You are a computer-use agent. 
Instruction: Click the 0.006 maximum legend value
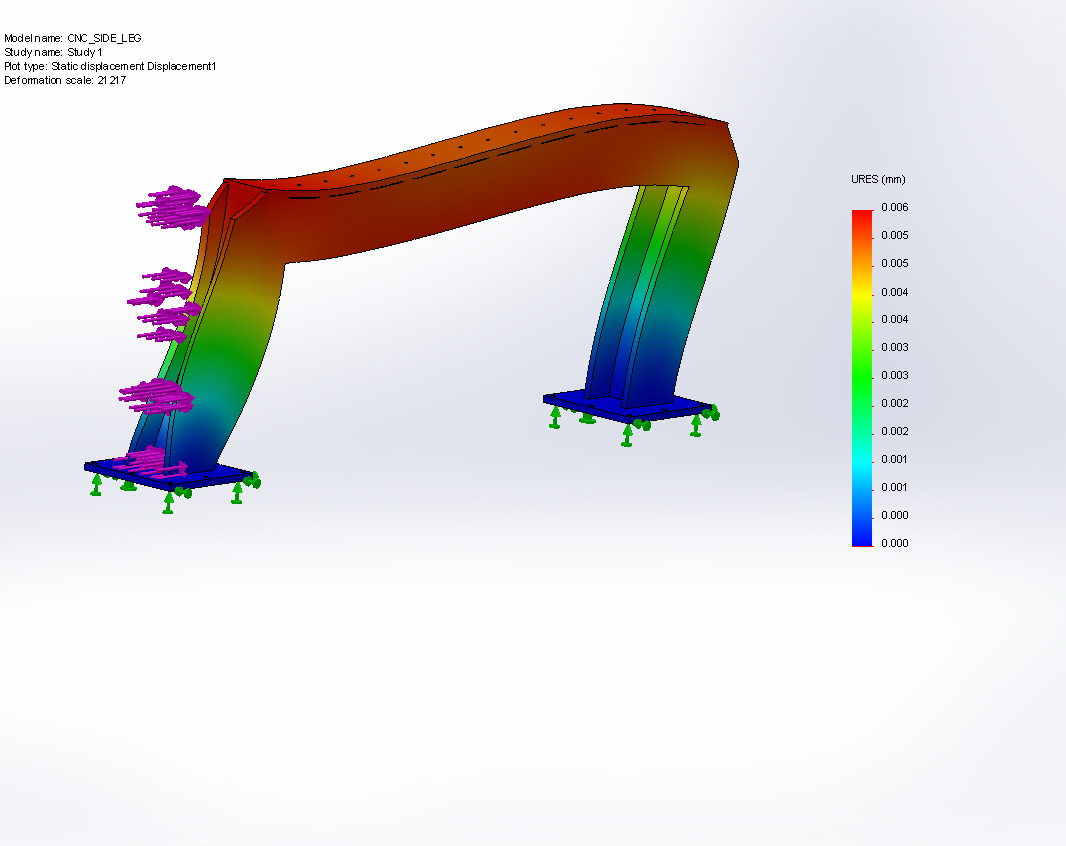pyautogui.click(x=894, y=207)
